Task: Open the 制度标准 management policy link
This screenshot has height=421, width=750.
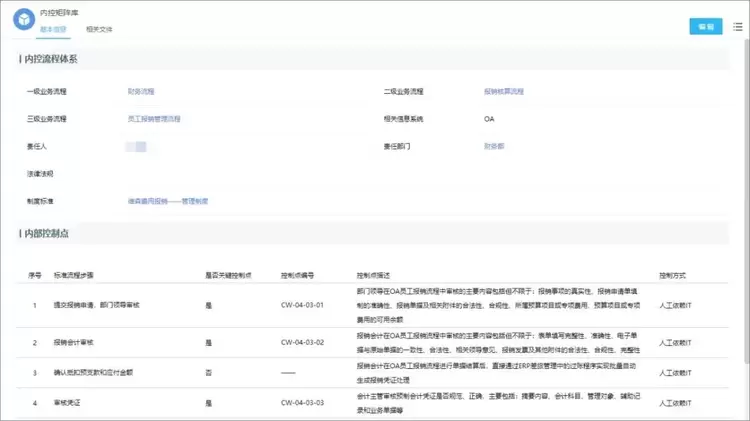Action: 167,201
